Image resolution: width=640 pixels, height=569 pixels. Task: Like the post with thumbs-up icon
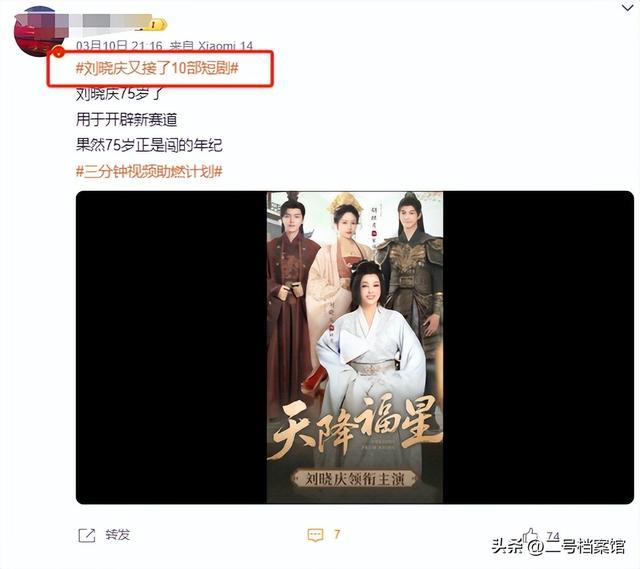[531, 535]
